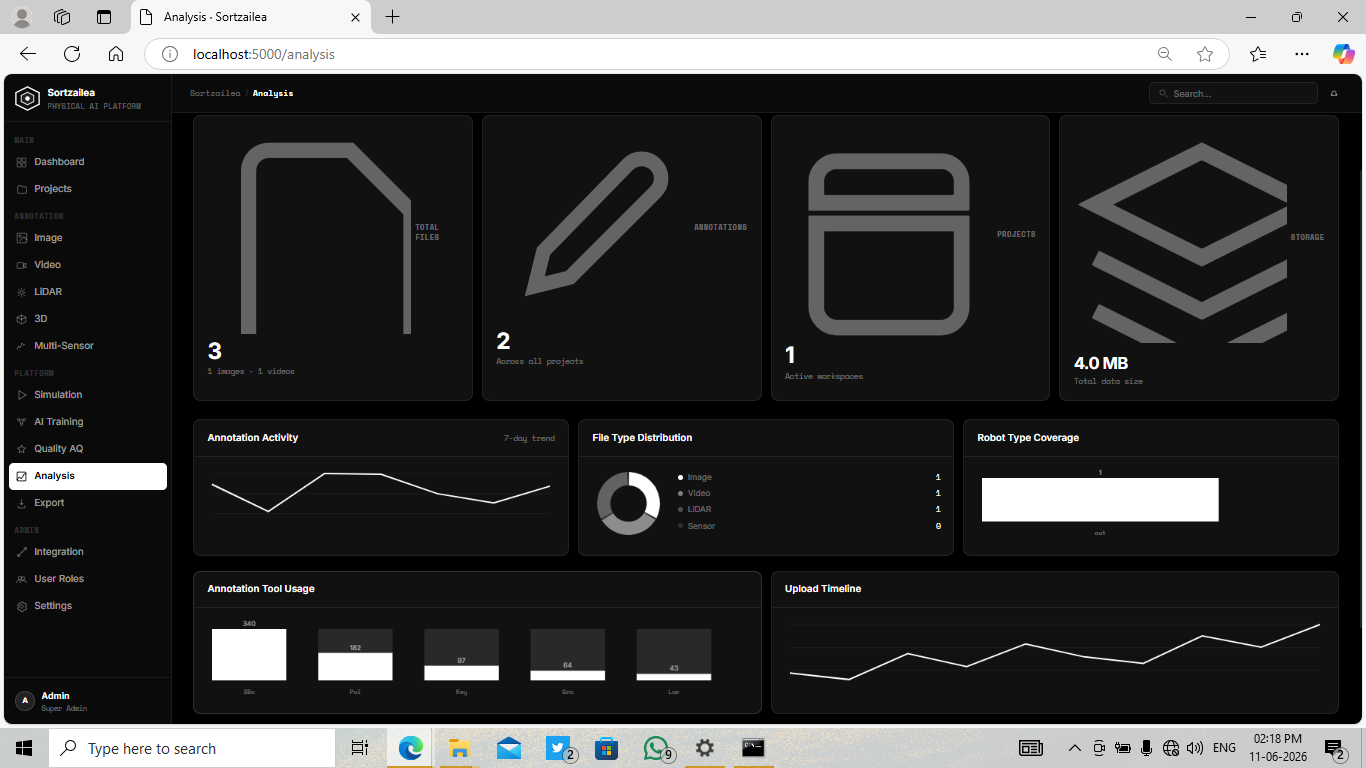Open the LiDAR annotation icon

[22, 292]
